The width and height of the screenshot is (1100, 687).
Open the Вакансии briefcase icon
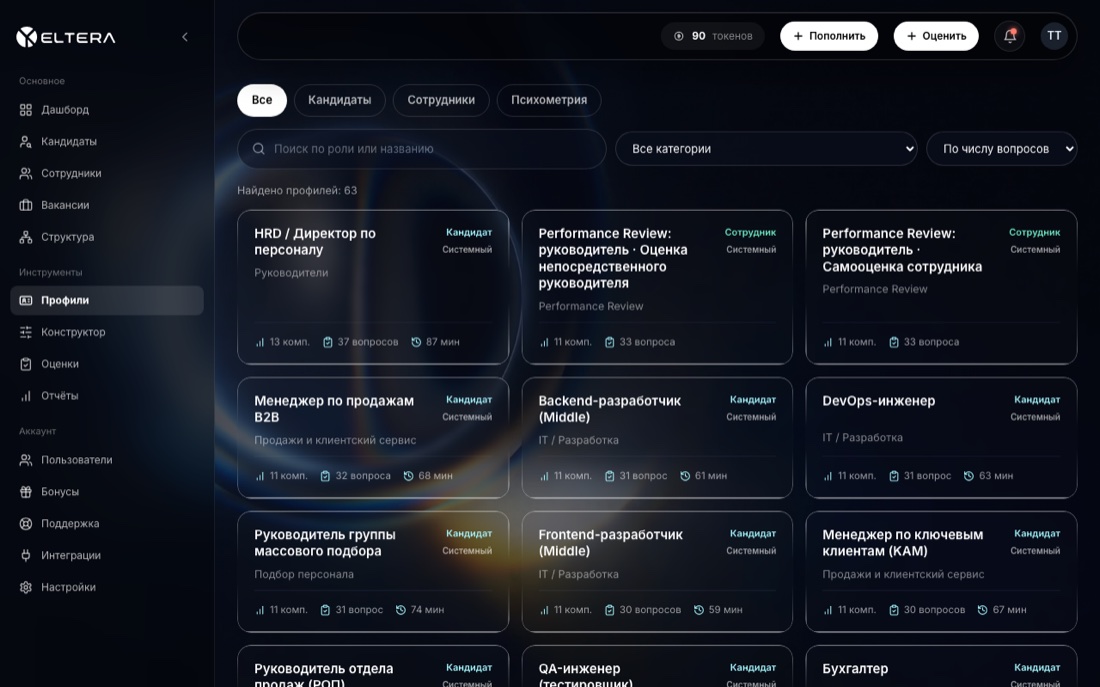point(26,205)
